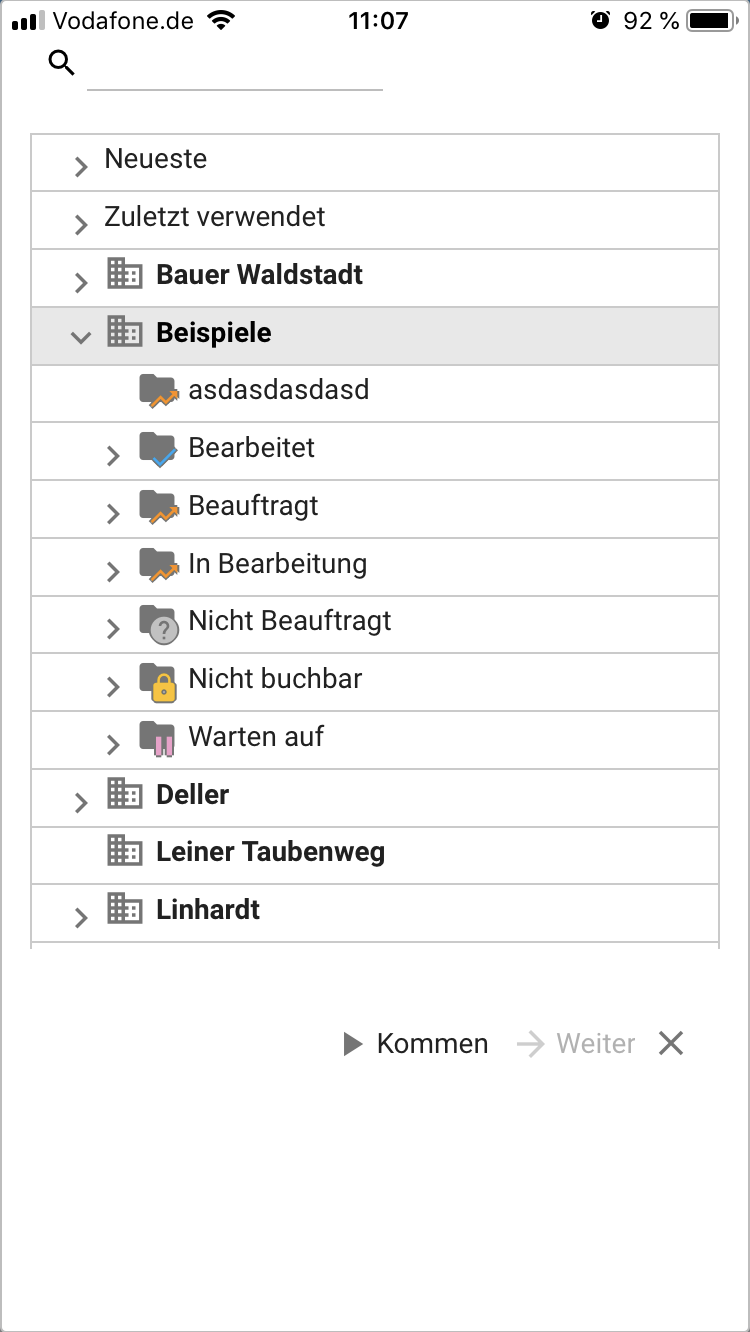This screenshot has width=750, height=1332.
Task: Click the Beauftragt folder trend icon
Action: coord(158,507)
